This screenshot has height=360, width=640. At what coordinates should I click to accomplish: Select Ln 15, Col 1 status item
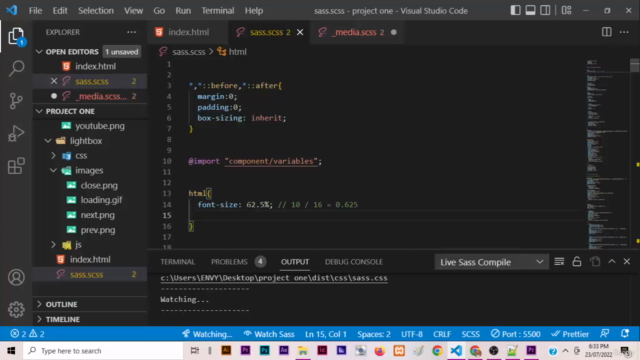click(326, 334)
